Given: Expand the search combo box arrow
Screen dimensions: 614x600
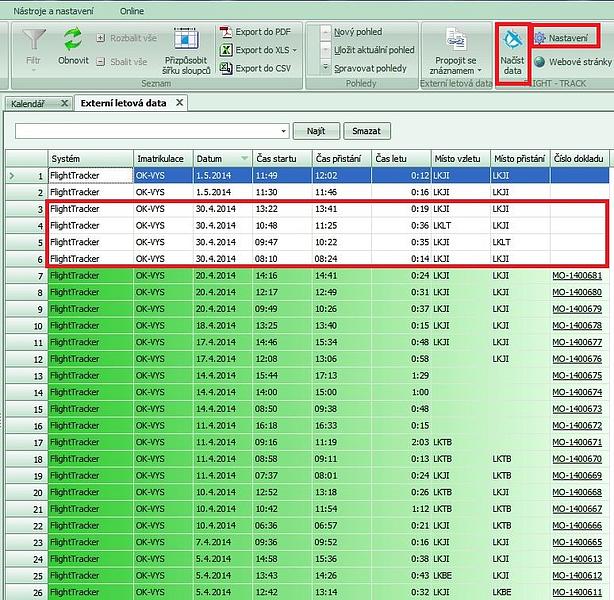Looking at the screenshot, I should coord(283,131).
